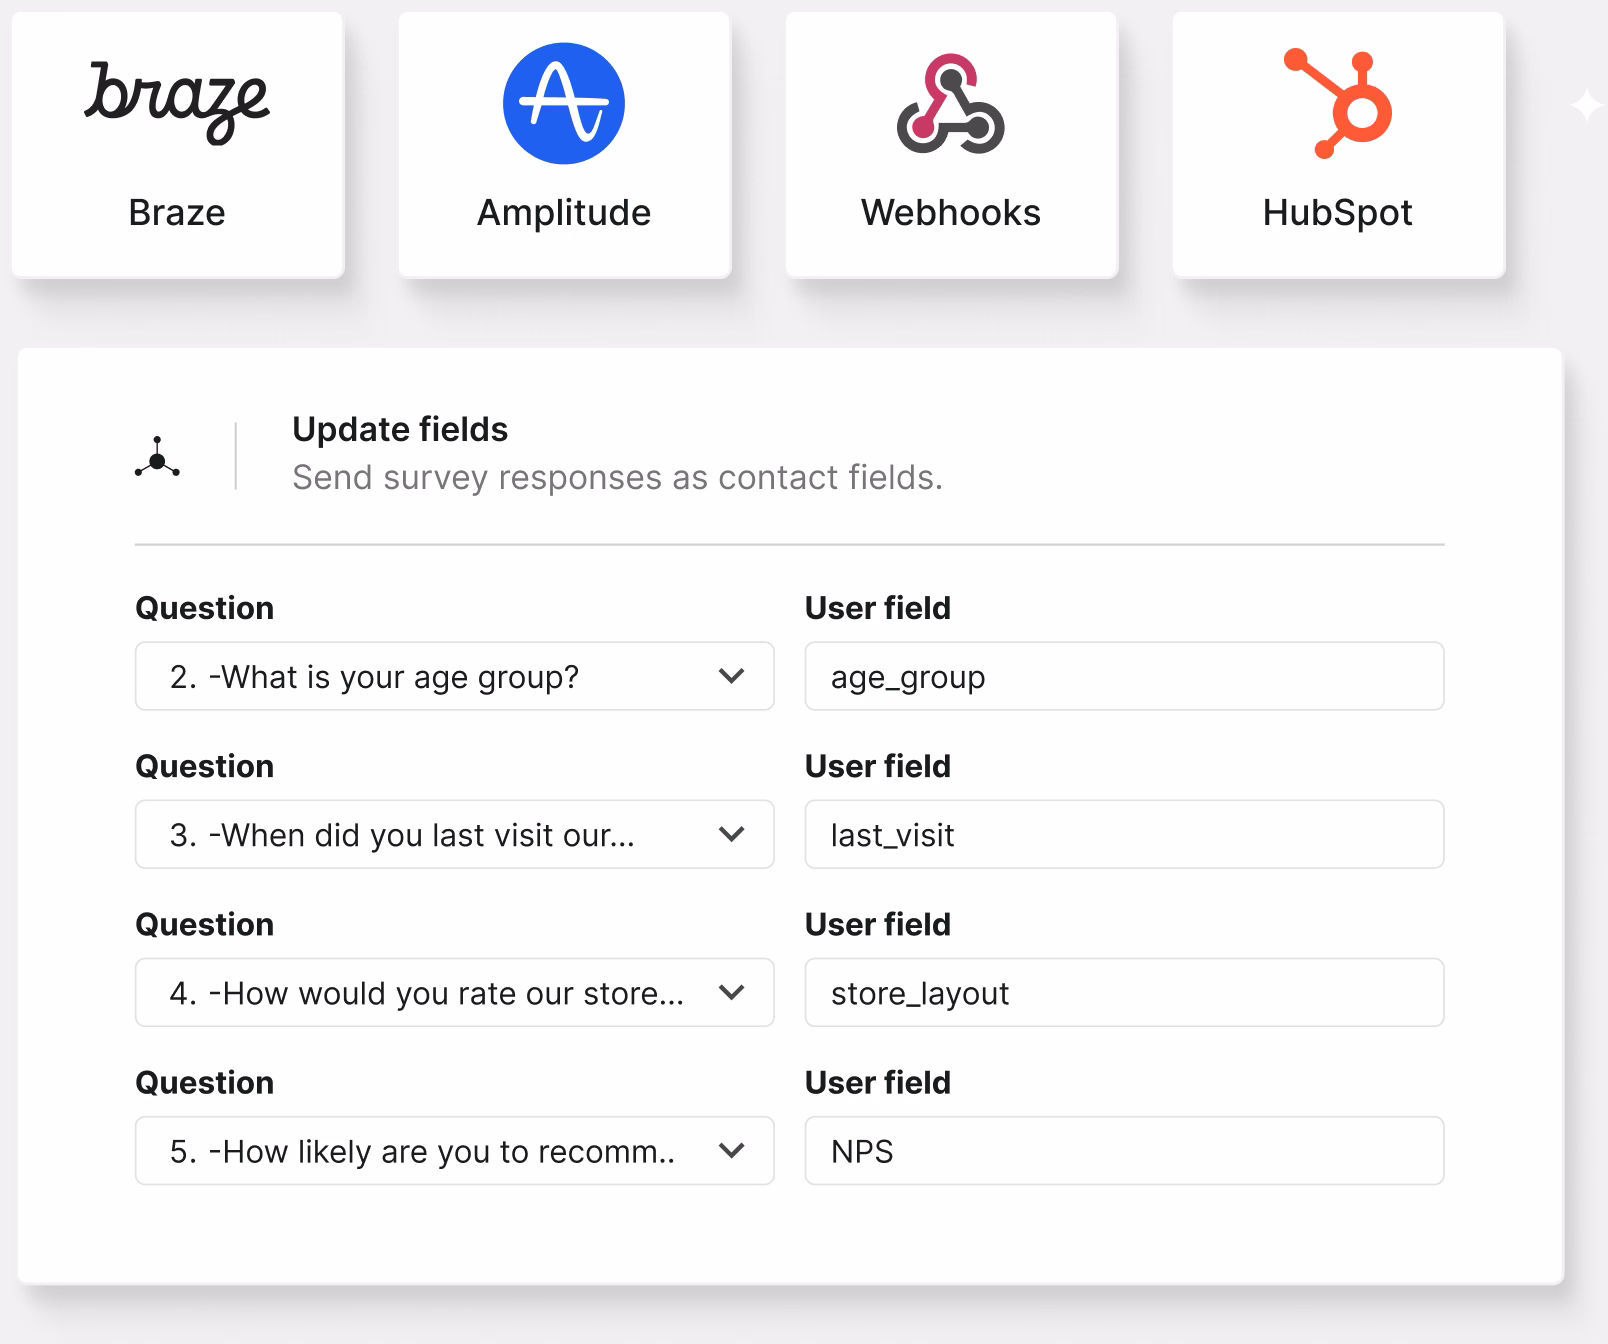Expand chevron on age group question
This screenshot has height=1344, width=1608.
pos(732,677)
